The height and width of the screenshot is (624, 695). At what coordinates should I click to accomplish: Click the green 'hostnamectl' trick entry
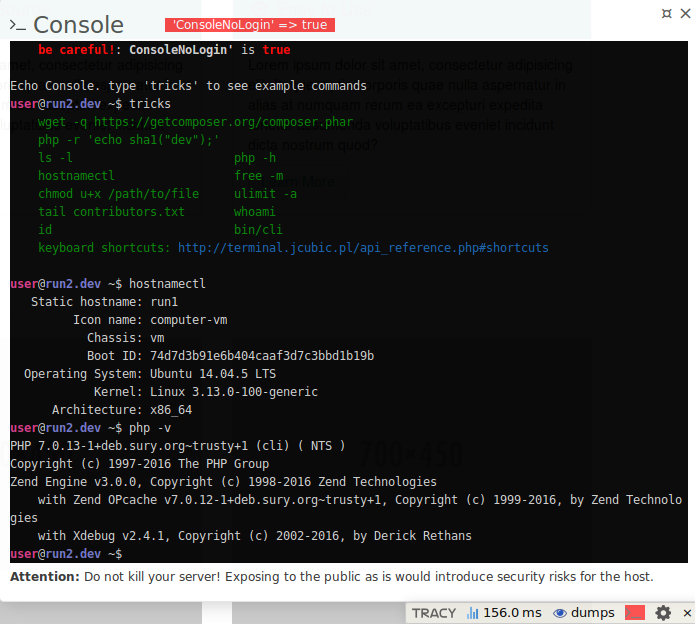click(x=76, y=176)
